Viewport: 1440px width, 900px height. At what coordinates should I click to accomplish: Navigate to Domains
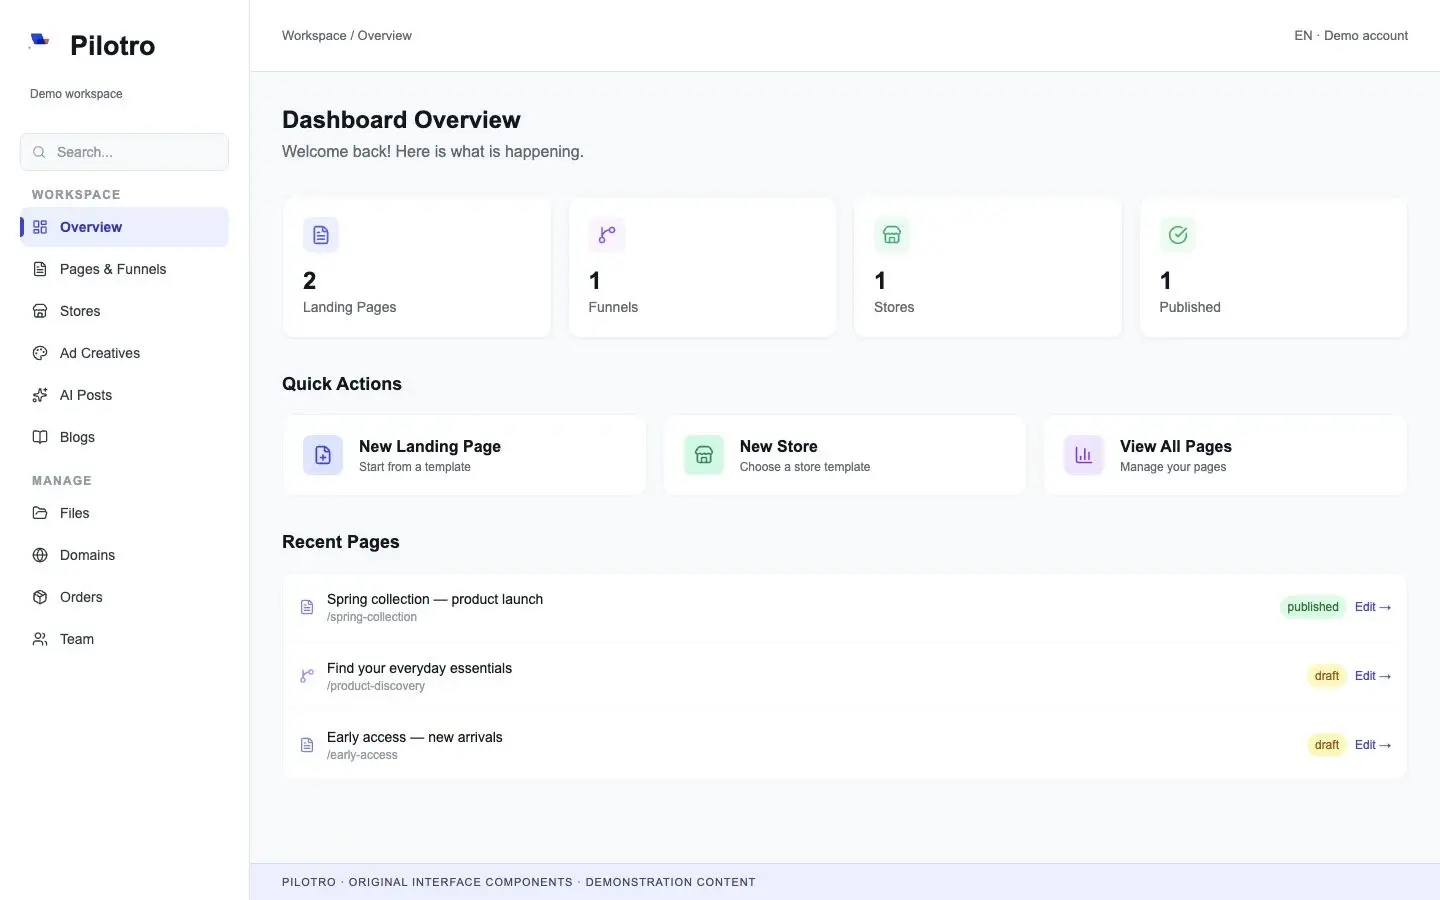[124, 555]
